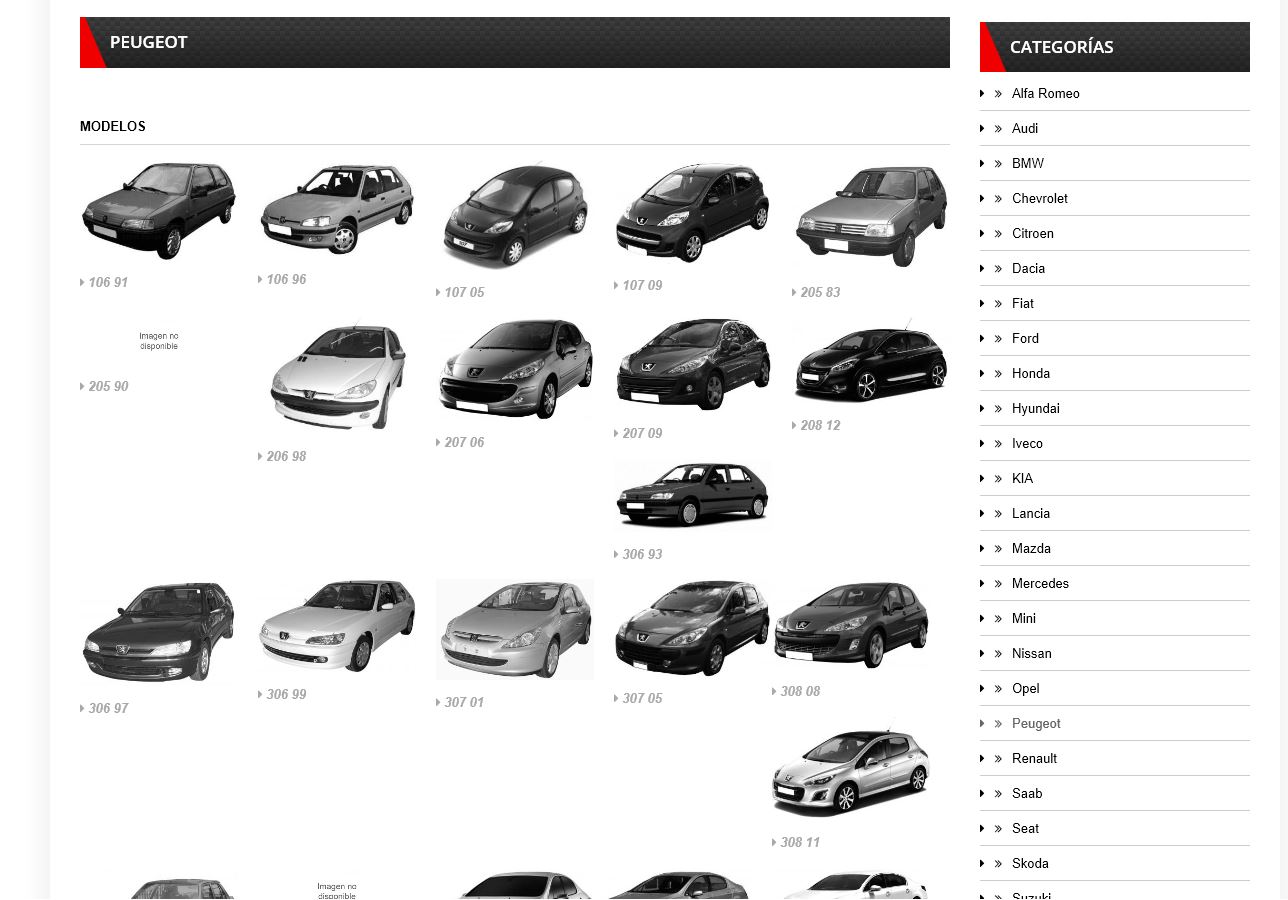The image size is (1288, 900).
Task: Click the '106 91' model link
Action: coord(108,283)
